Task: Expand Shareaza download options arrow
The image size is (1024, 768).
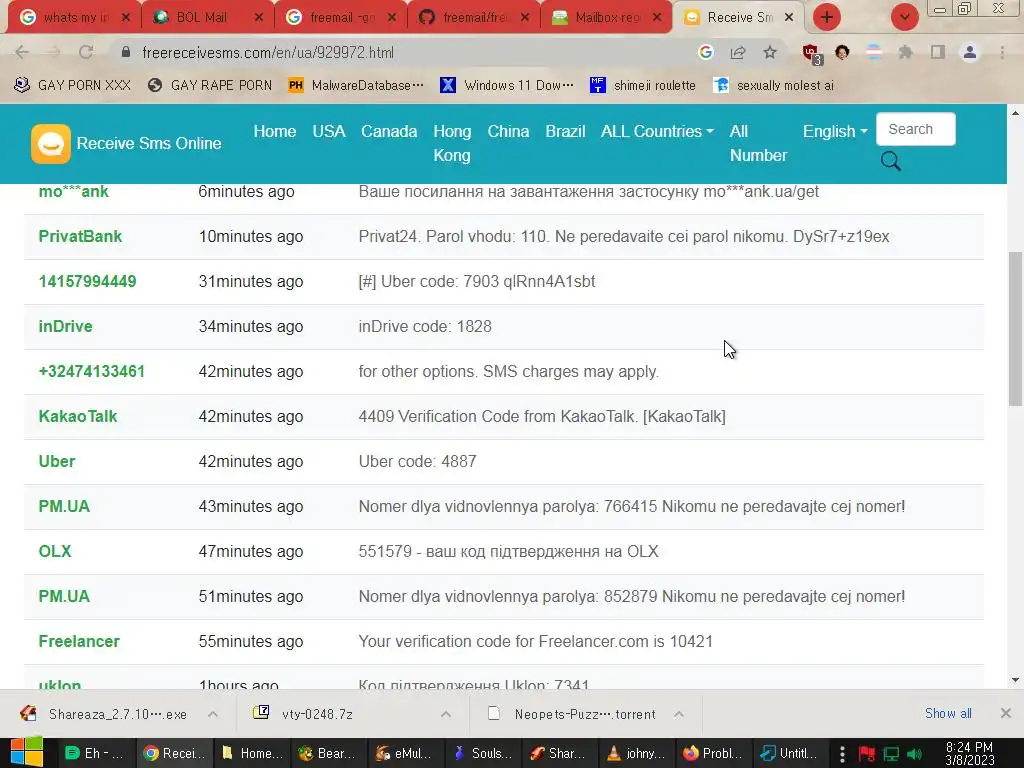Action: [x=213, y=714]
